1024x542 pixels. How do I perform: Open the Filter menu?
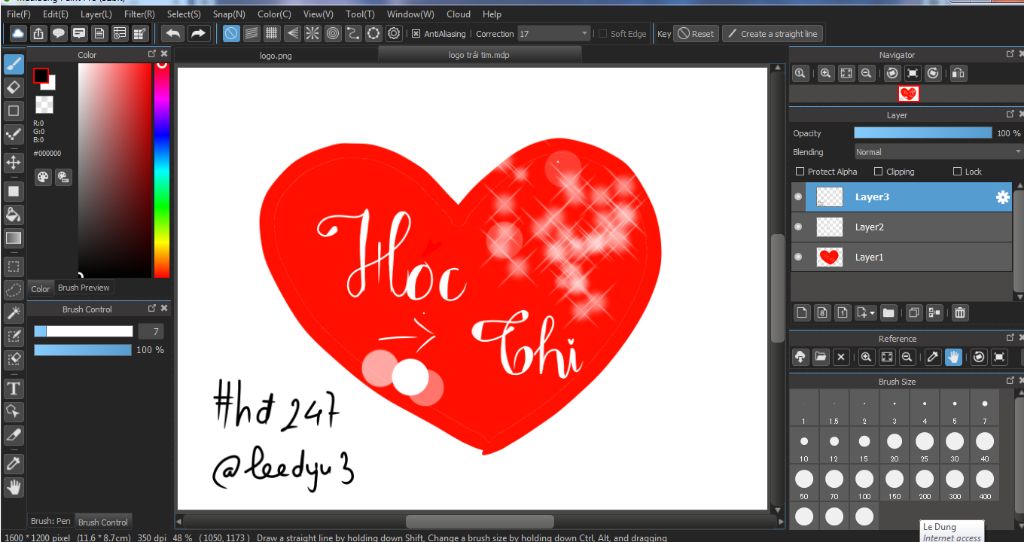tap(139, 14)
